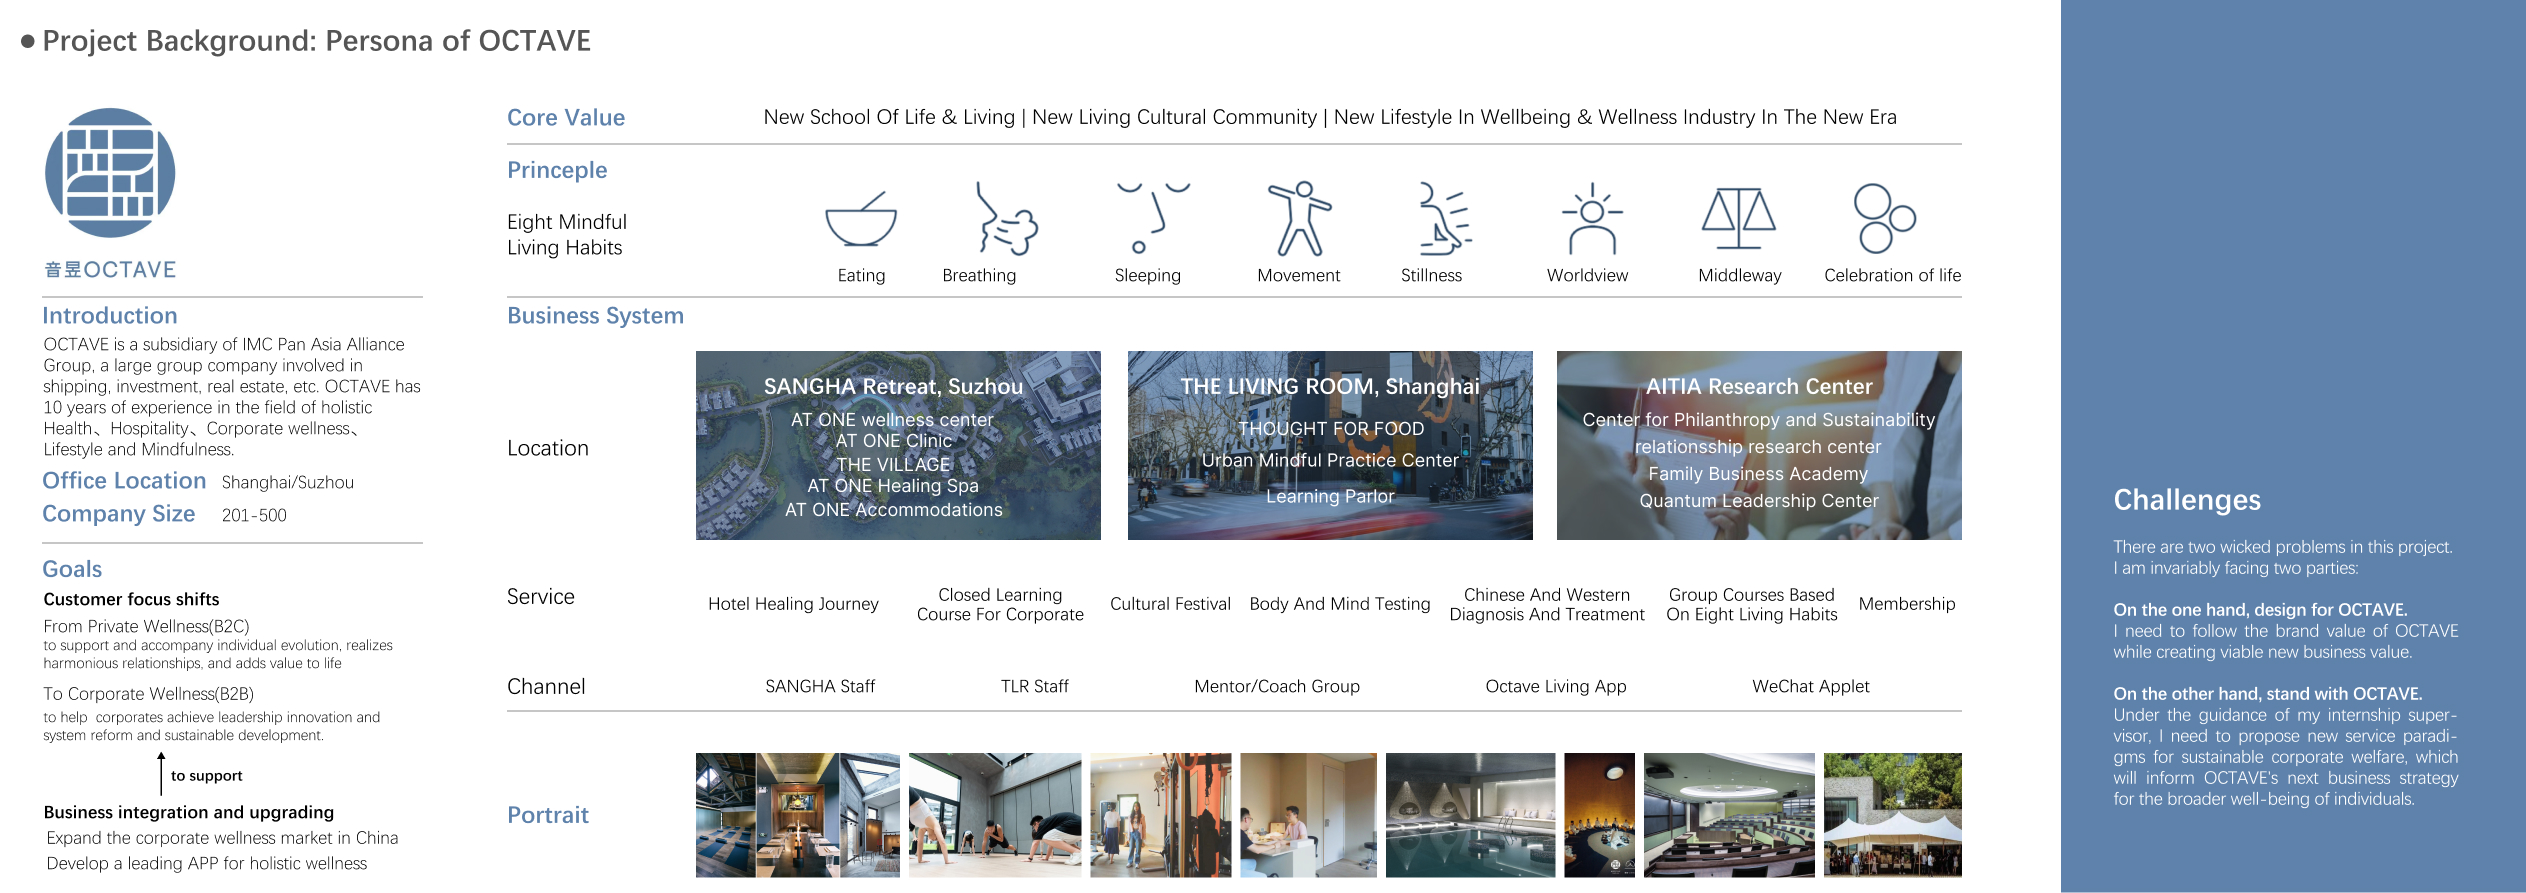Click the 'Service' row label
2526x893 pixels.
coord(541,597)
